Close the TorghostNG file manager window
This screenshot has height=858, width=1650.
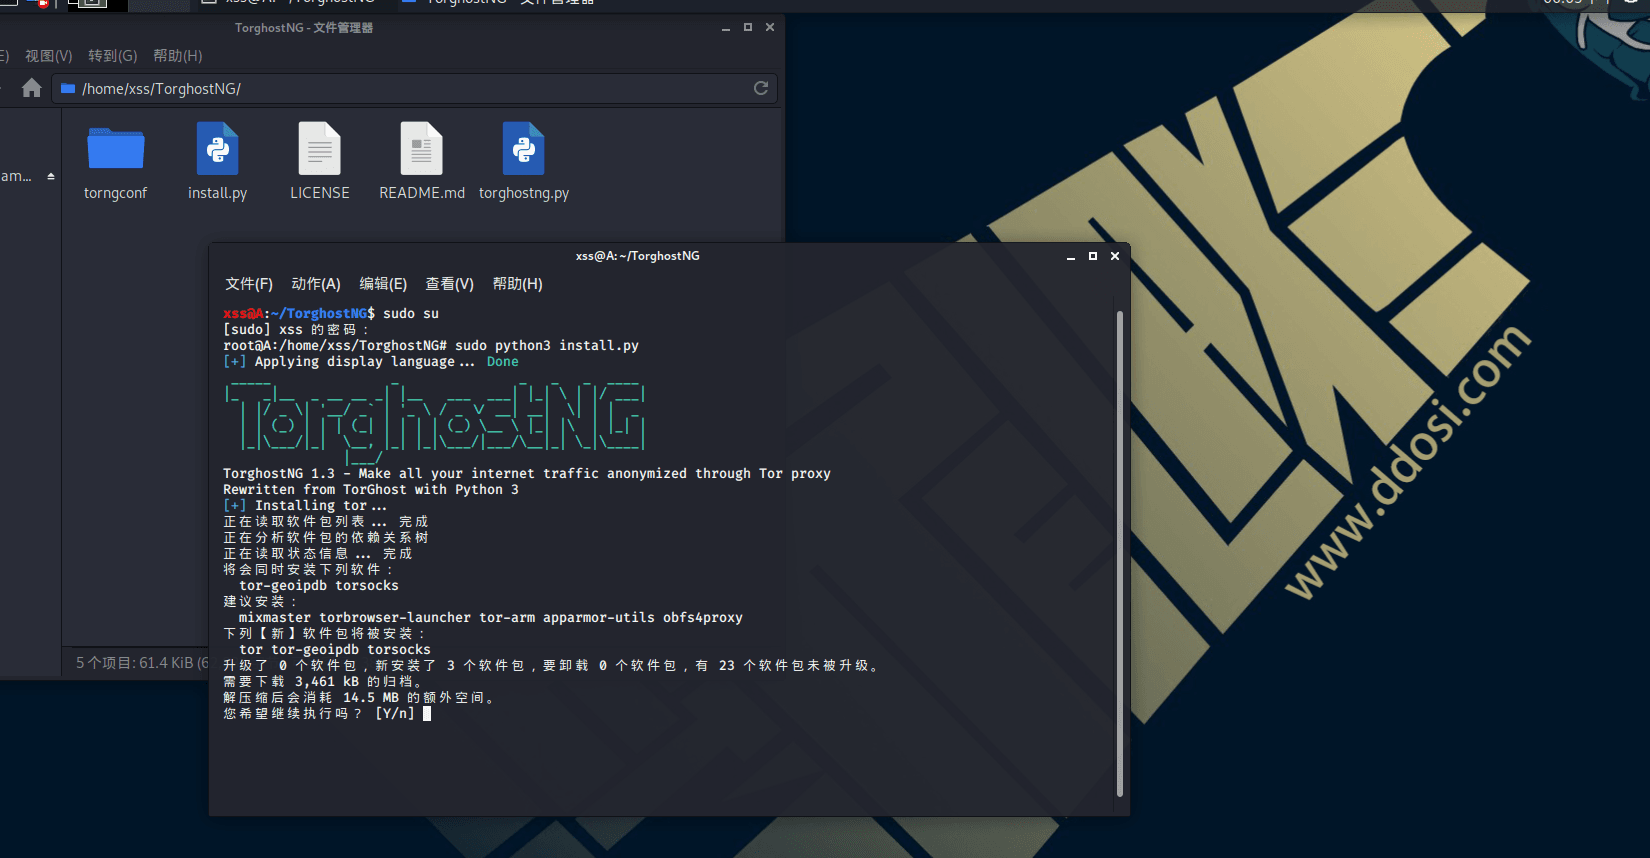click(770, 28)
